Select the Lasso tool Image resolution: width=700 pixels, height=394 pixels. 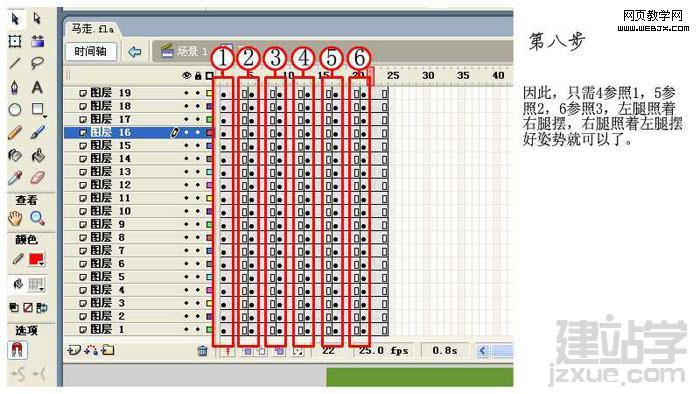(x=38, y=63)
